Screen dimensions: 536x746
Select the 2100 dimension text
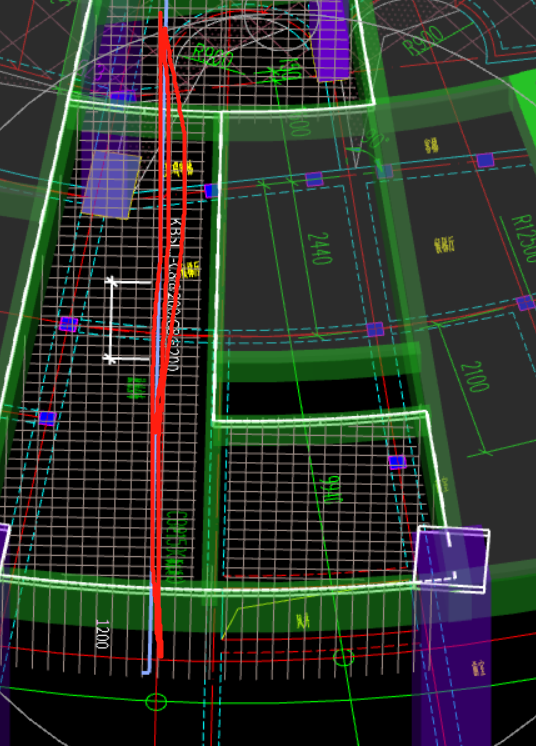click(x=475, y=376)
